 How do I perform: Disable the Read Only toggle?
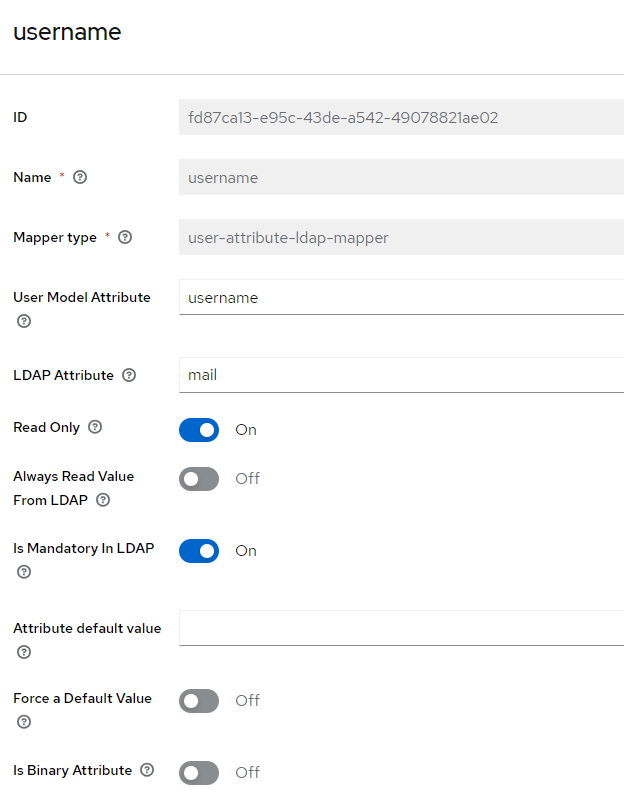(199, 430)
